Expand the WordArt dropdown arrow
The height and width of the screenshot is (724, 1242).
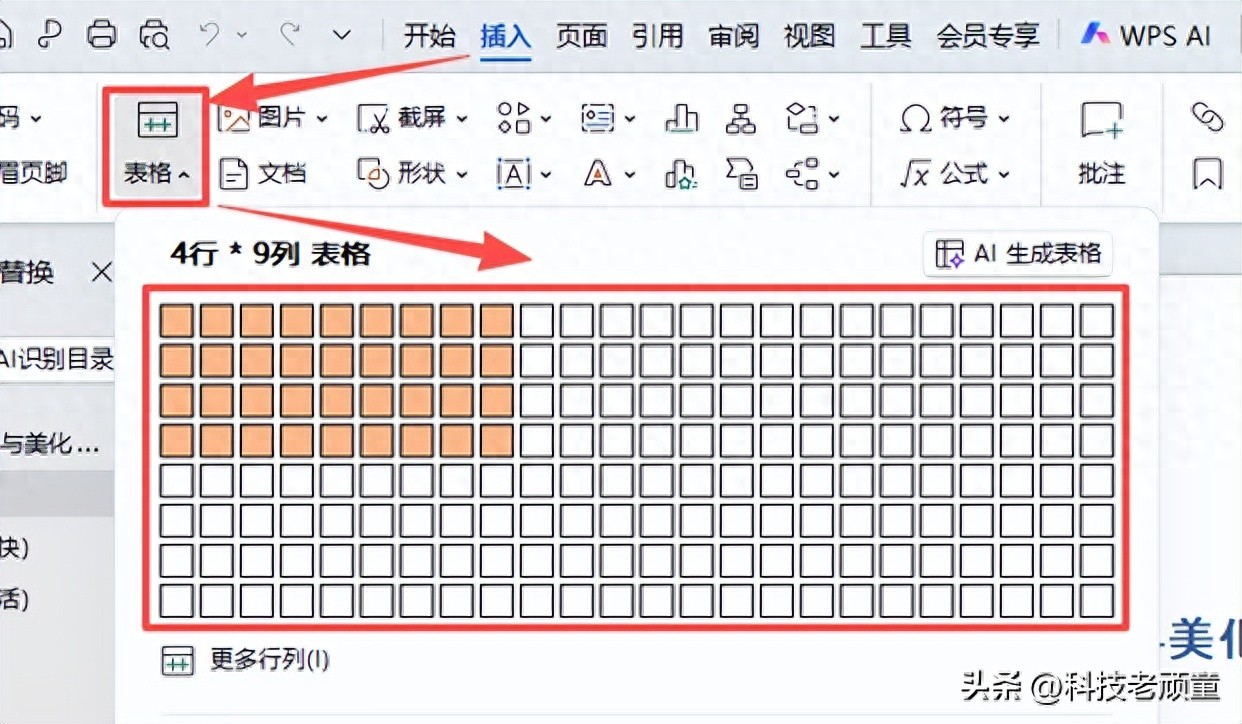[x=629, y=176]
